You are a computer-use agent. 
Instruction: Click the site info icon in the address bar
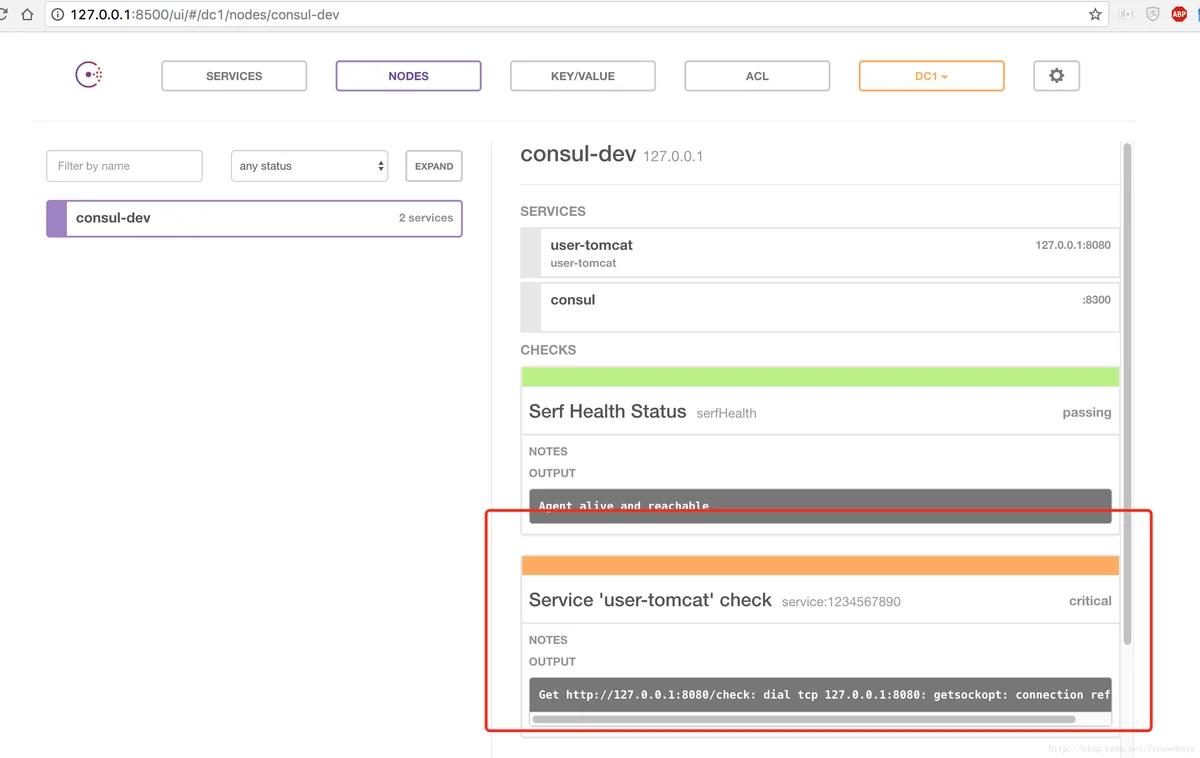pos(58,15)
